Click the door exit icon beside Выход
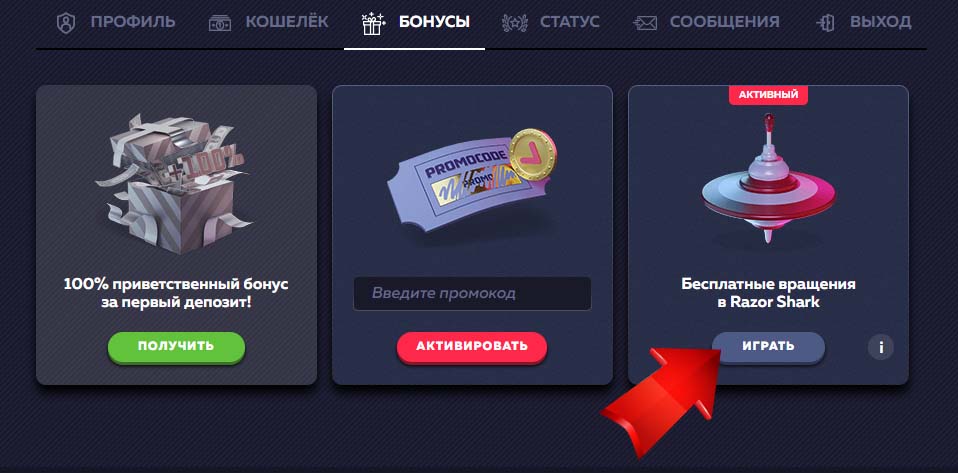958x473 pixels. pyautogui.click(x=825, y=23)
